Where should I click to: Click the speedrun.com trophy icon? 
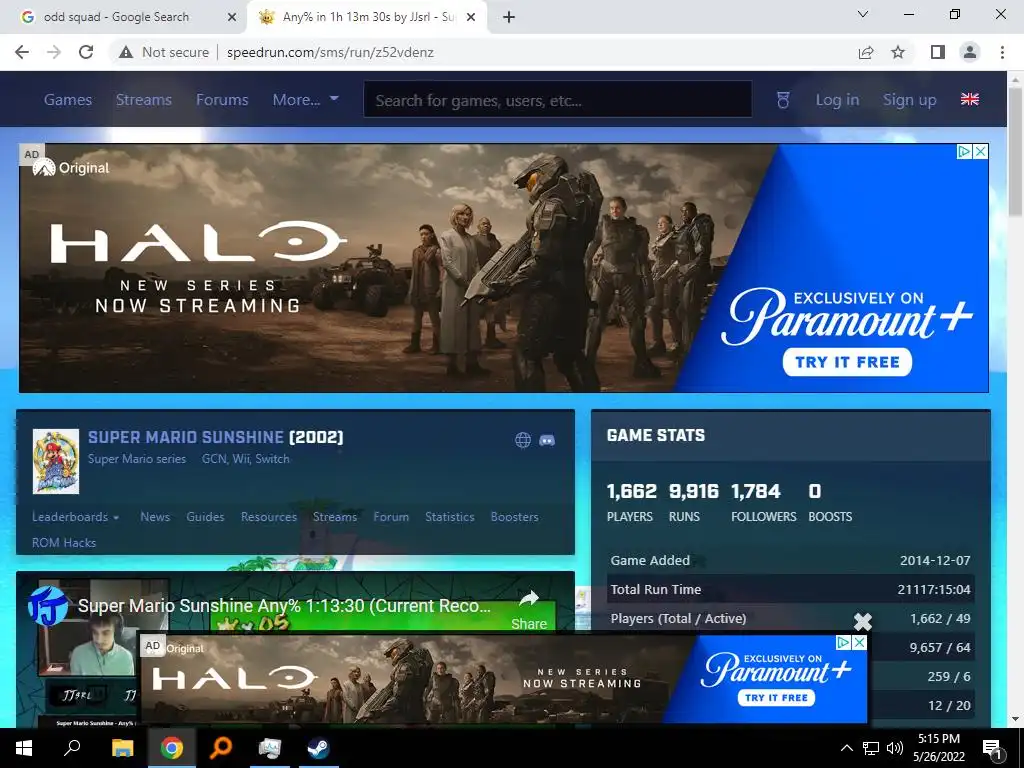click(783, 100)
